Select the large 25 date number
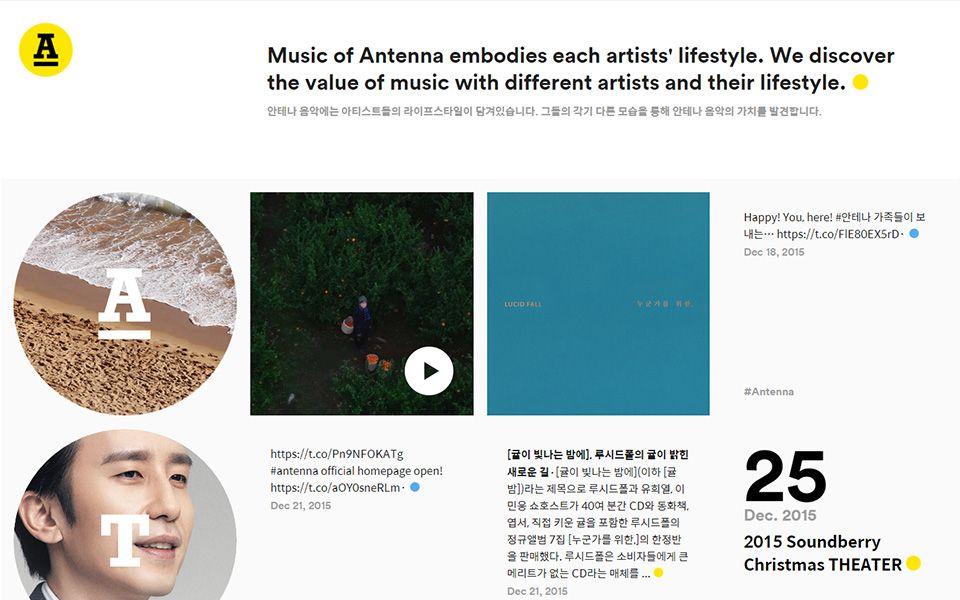The height and width of the screenshot is (600, 960). pos(786,477)
